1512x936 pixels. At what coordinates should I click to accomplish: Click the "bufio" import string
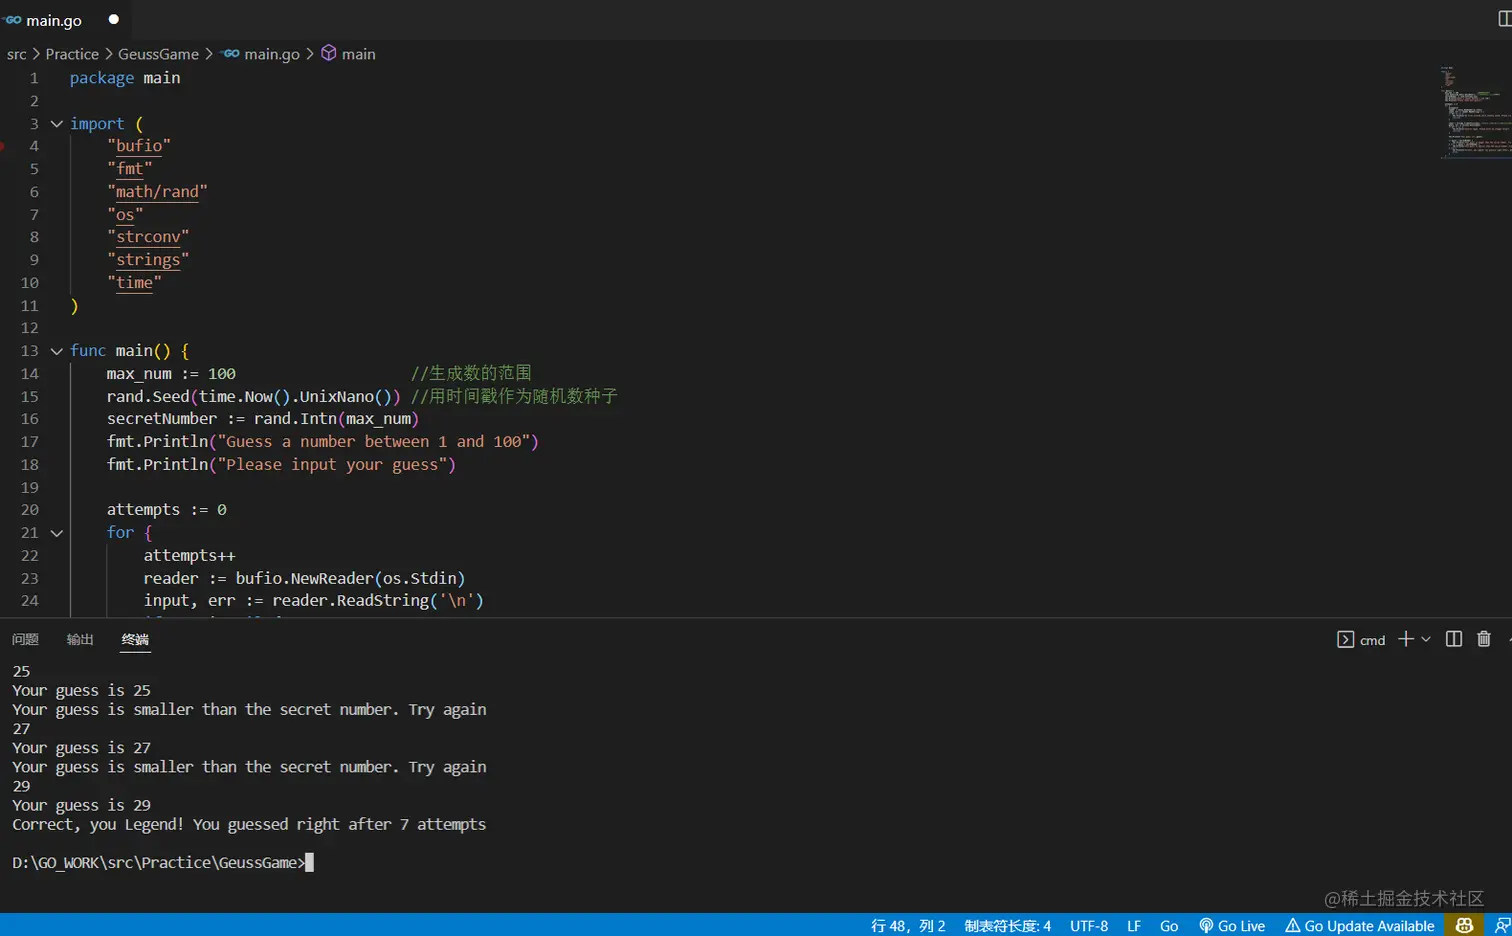(139, 146)
